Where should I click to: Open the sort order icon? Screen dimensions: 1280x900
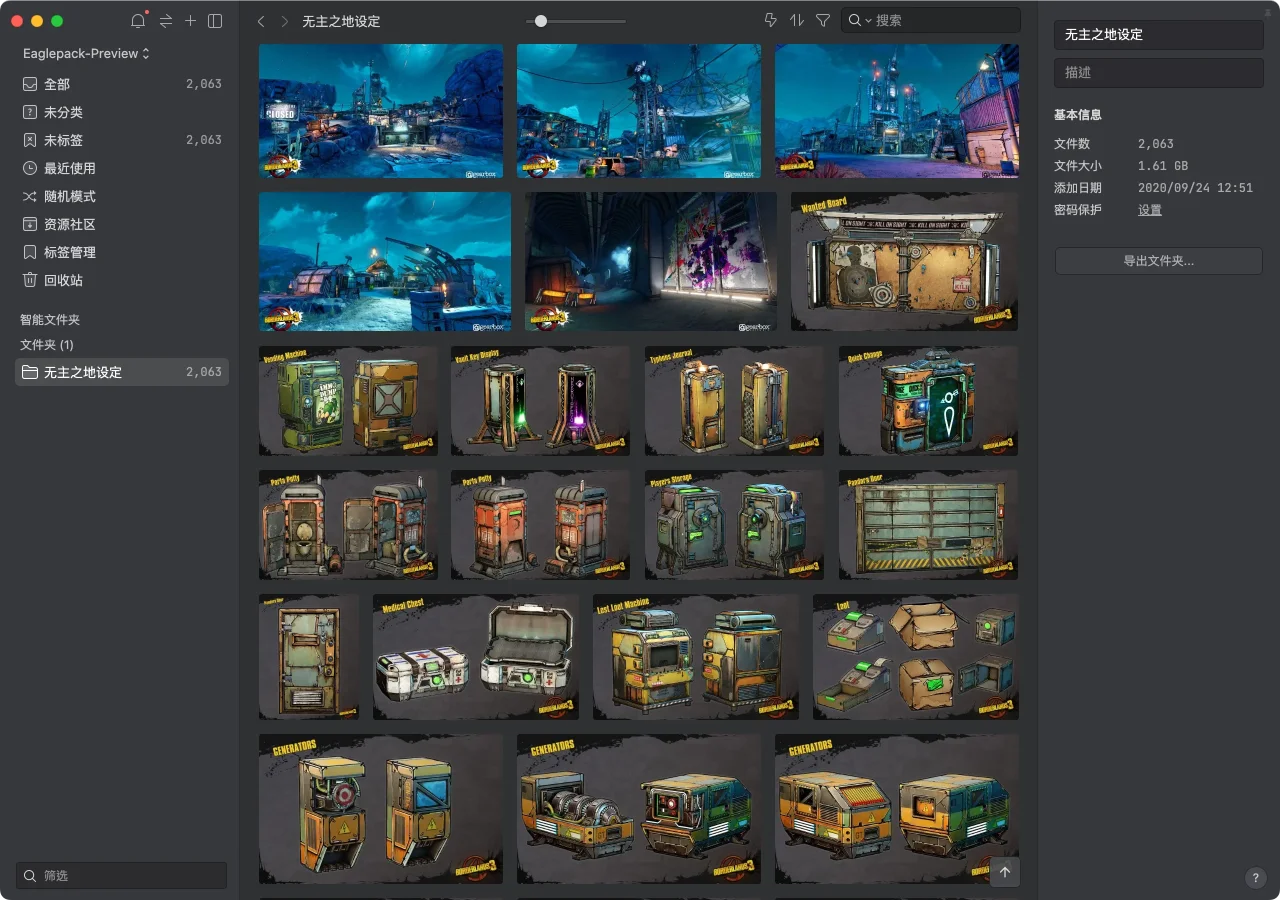click(x=797, y=20)
